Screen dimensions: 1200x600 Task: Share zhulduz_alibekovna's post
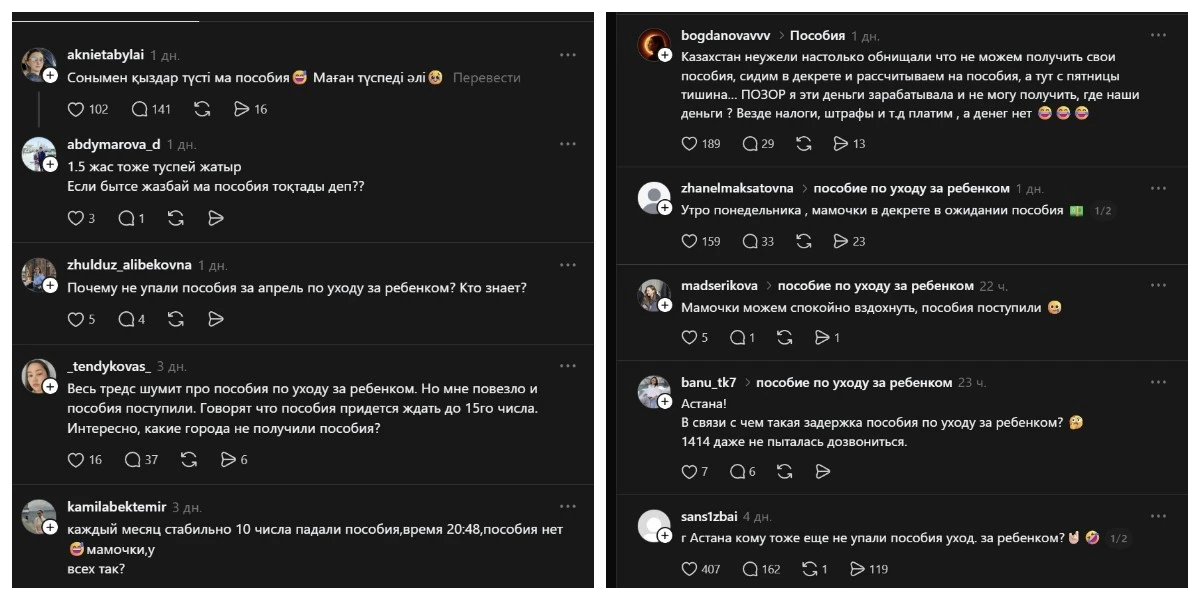[215, 320]
